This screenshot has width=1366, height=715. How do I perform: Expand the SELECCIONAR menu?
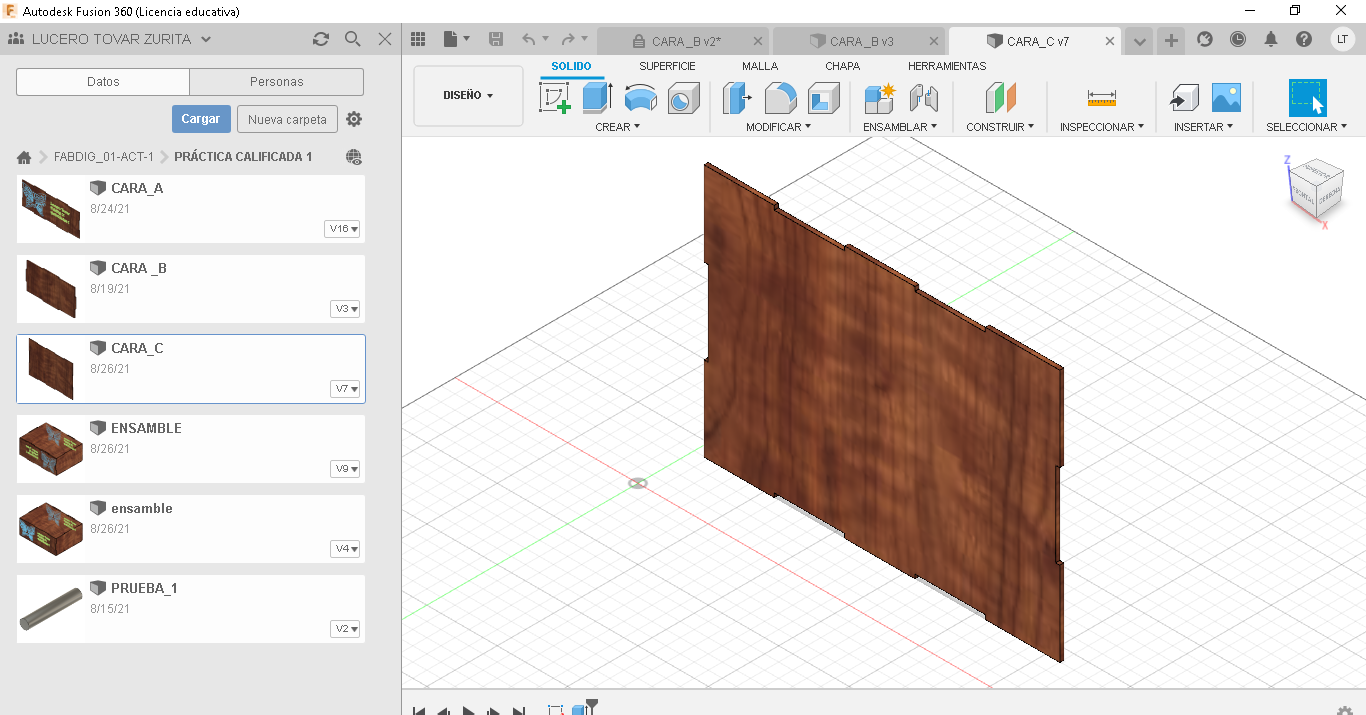pos(1306,127)
